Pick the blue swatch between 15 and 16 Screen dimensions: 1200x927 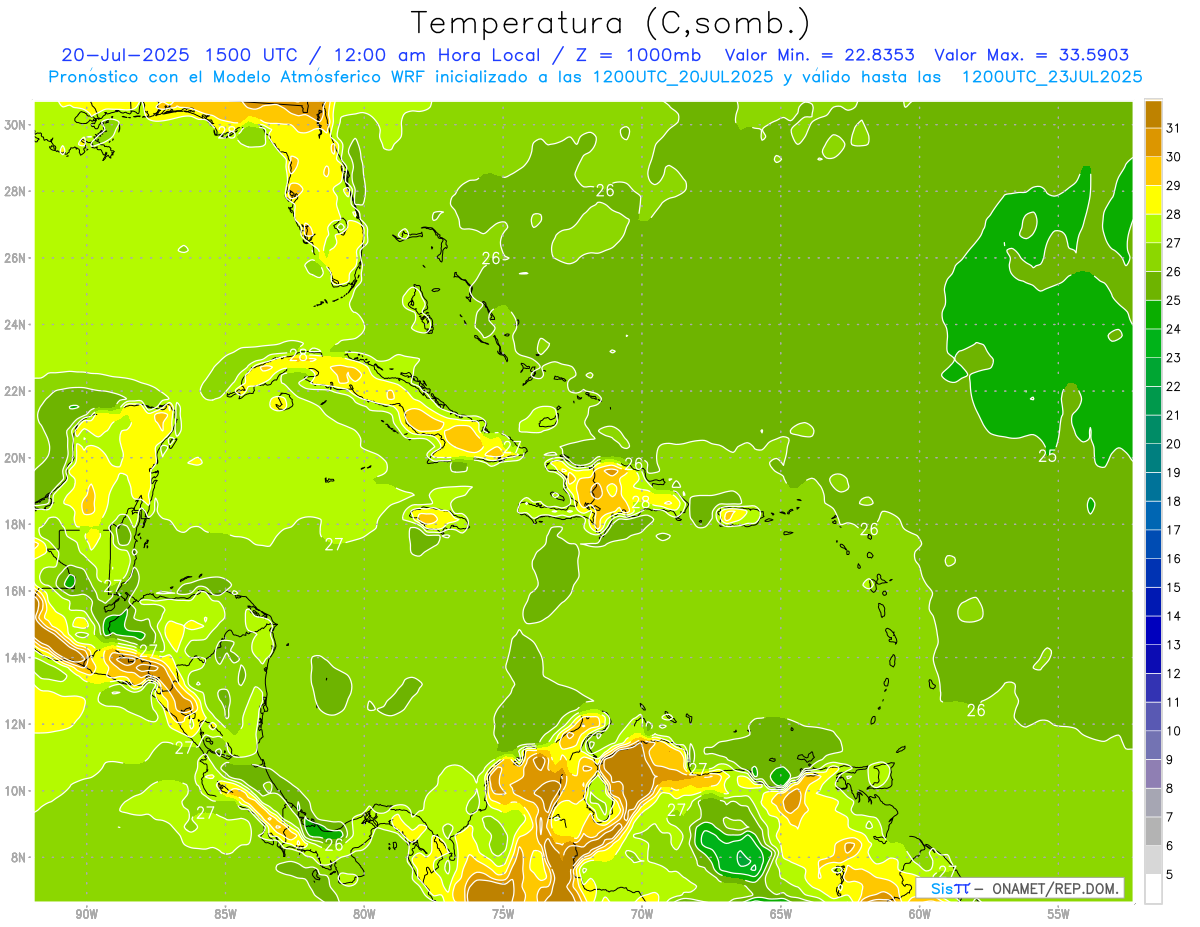pos(1154,573)
